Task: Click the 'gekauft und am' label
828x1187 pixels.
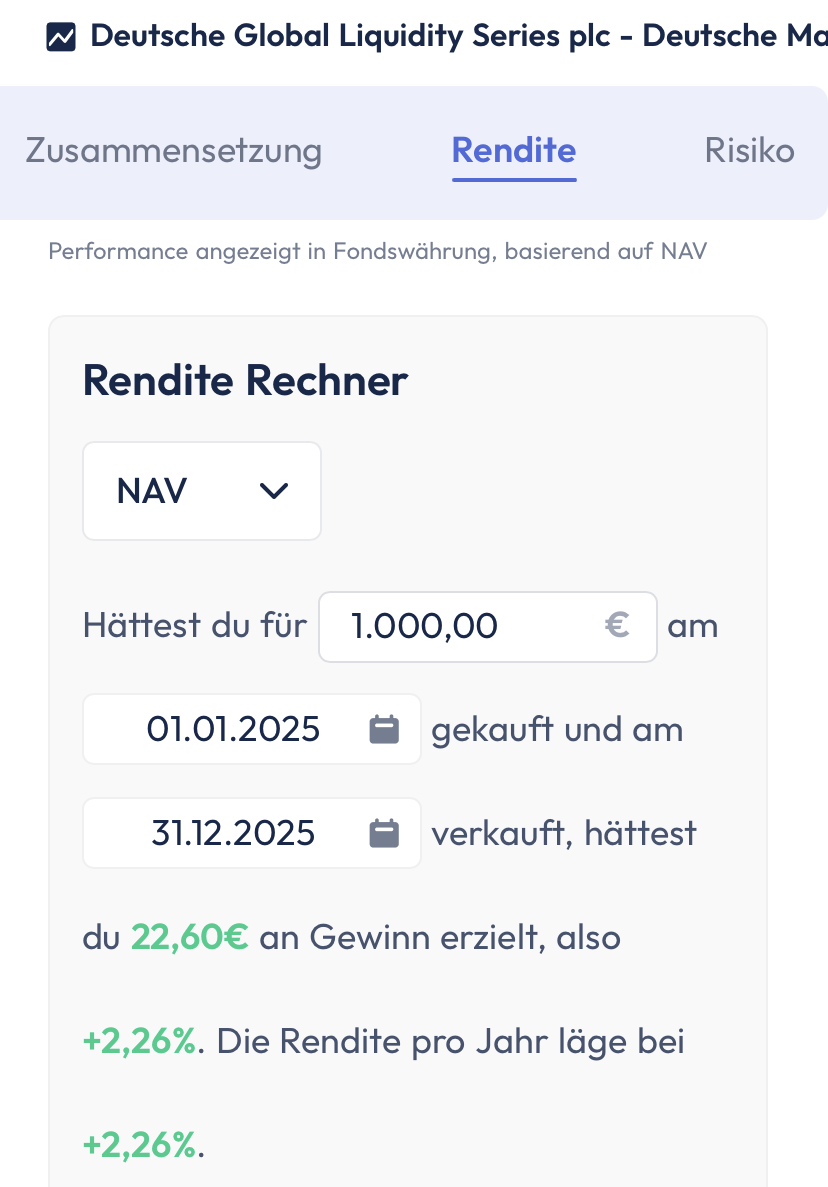Action: click(557, 730)
